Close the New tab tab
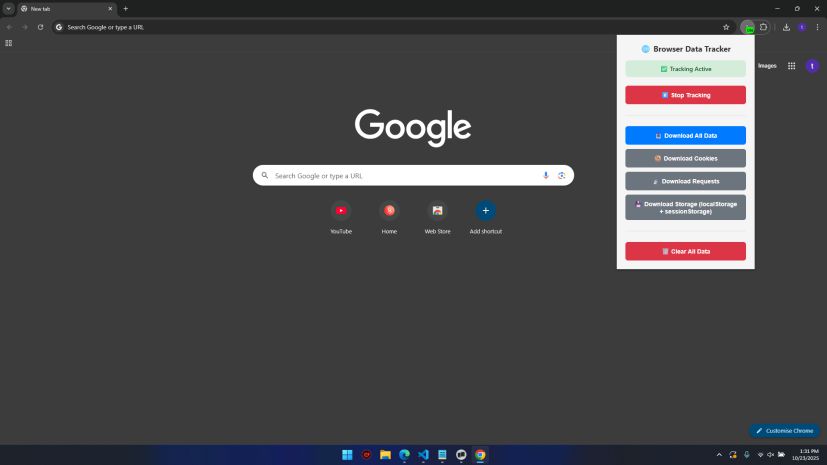The height and width of the screenshot is (465, 827). click(x=110, y=9)
